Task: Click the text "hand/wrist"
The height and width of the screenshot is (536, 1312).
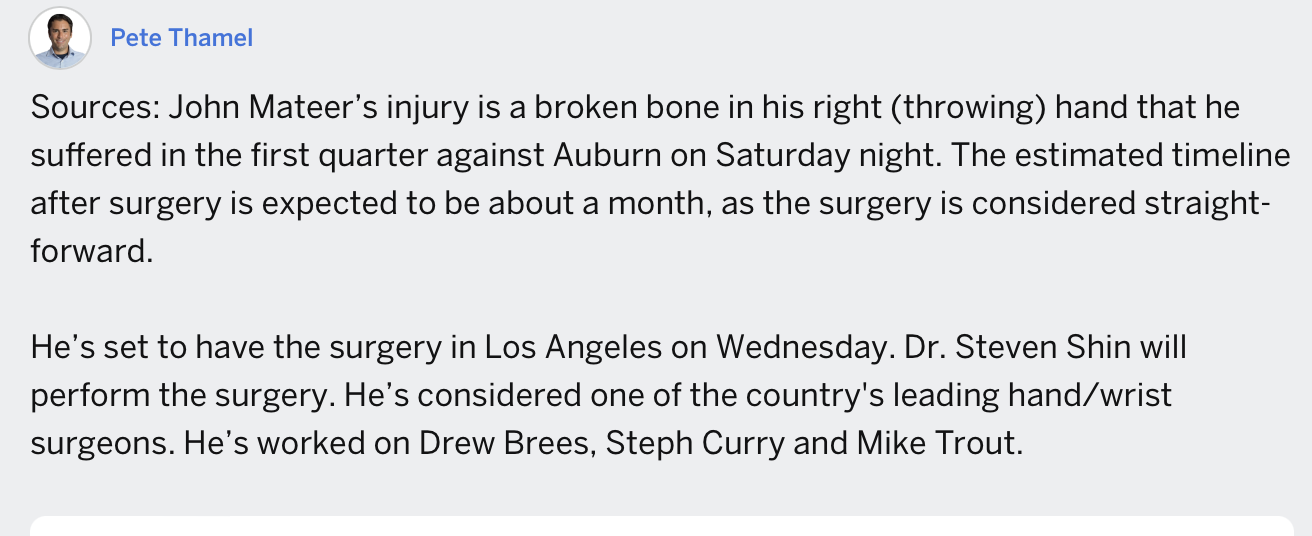Action: pos(1091,395)
